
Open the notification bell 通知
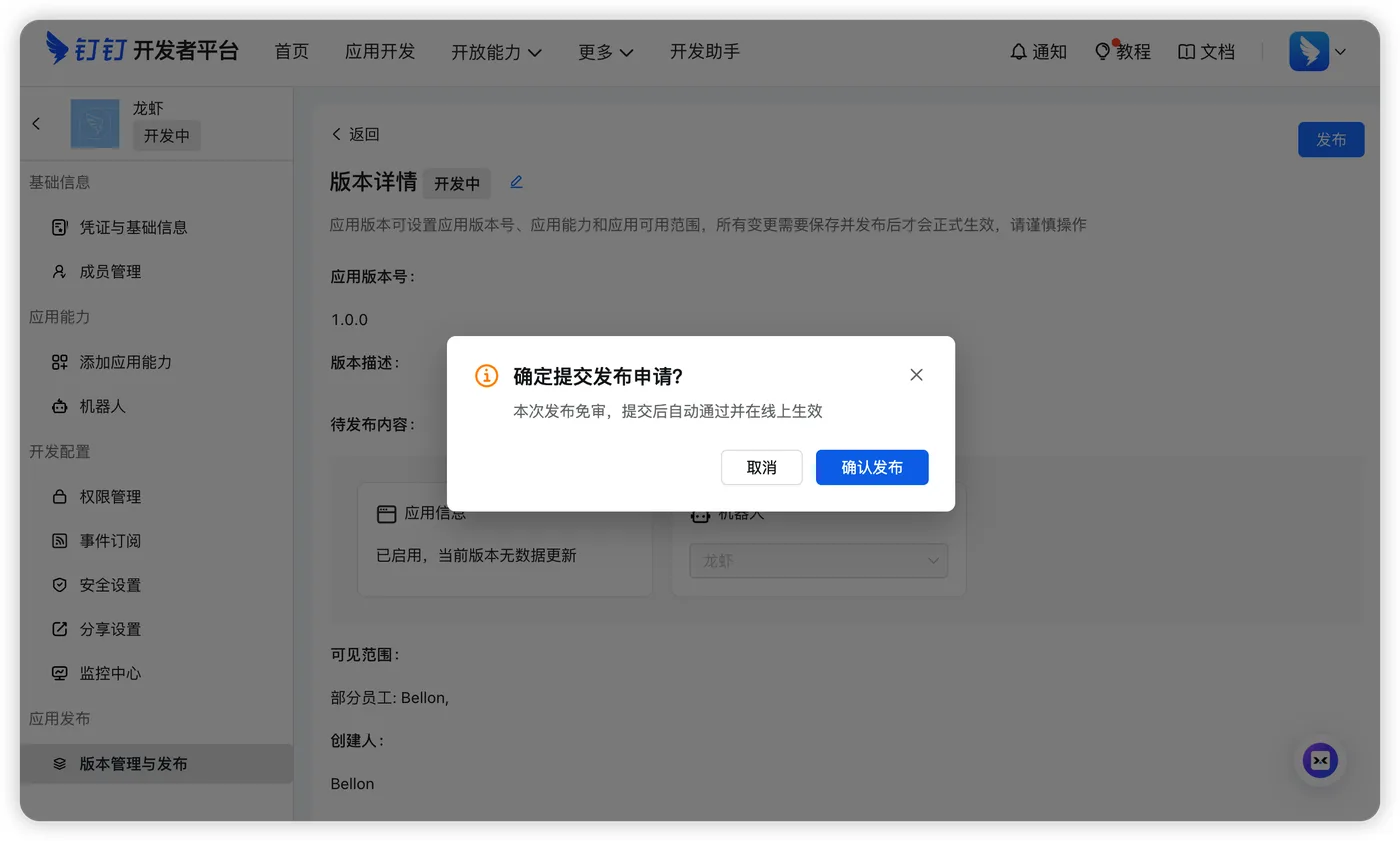tap(1038, 51)
